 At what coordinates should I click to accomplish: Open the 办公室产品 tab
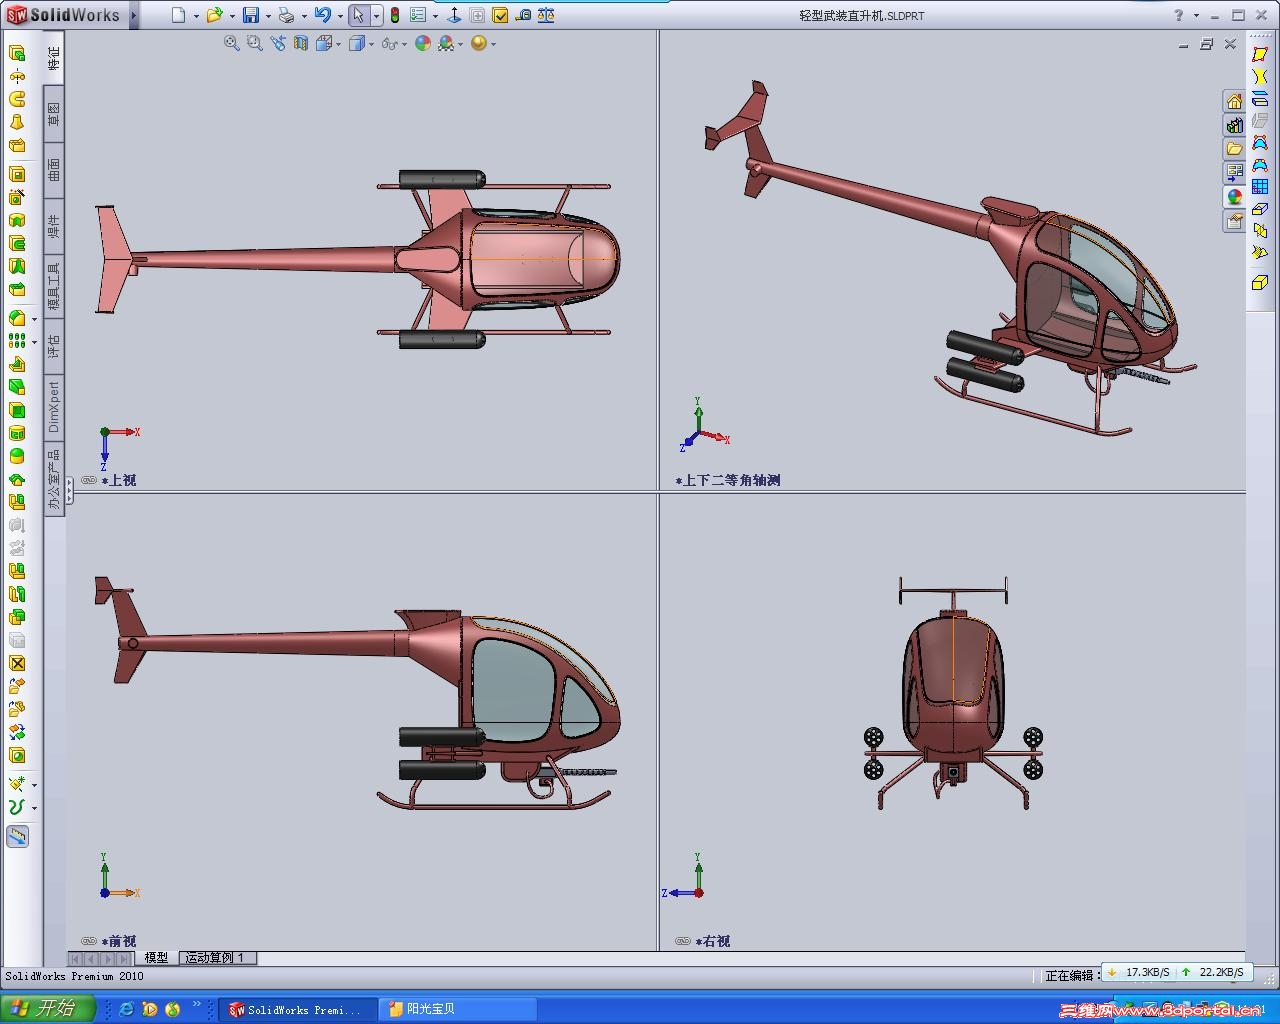pos(54,479)
